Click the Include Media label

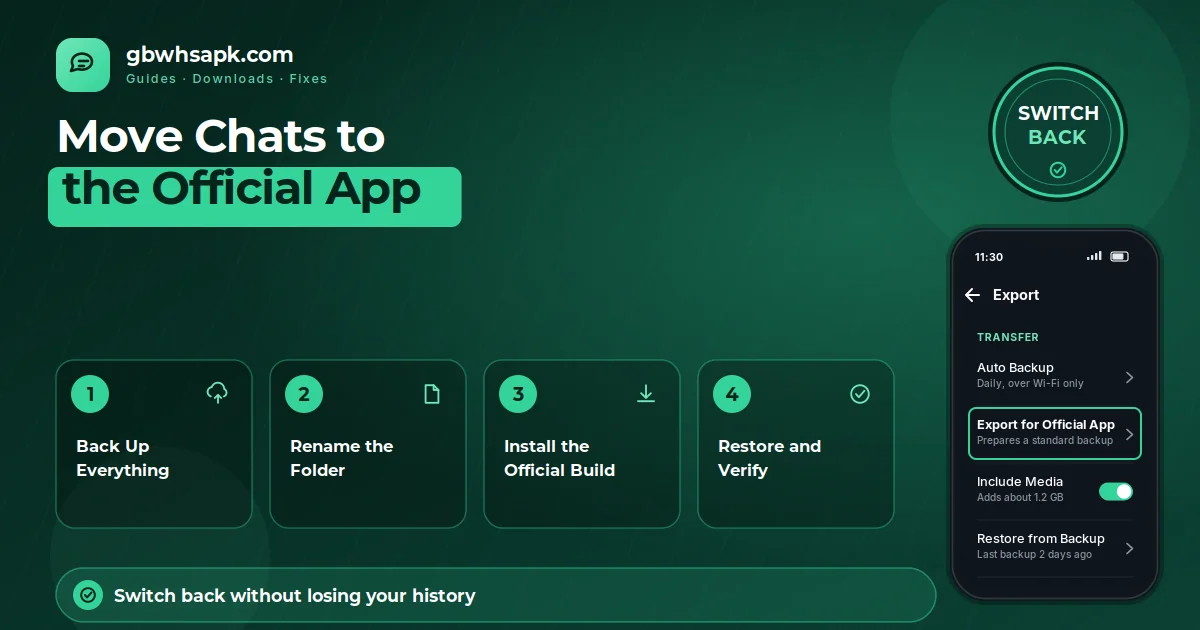(1020, 482)
